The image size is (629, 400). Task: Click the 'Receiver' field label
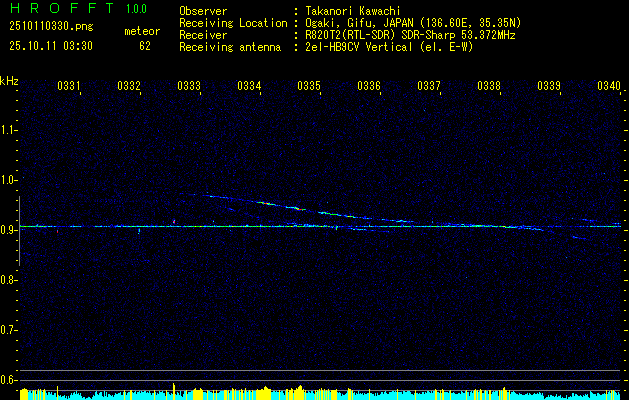[x=203, y=35]
